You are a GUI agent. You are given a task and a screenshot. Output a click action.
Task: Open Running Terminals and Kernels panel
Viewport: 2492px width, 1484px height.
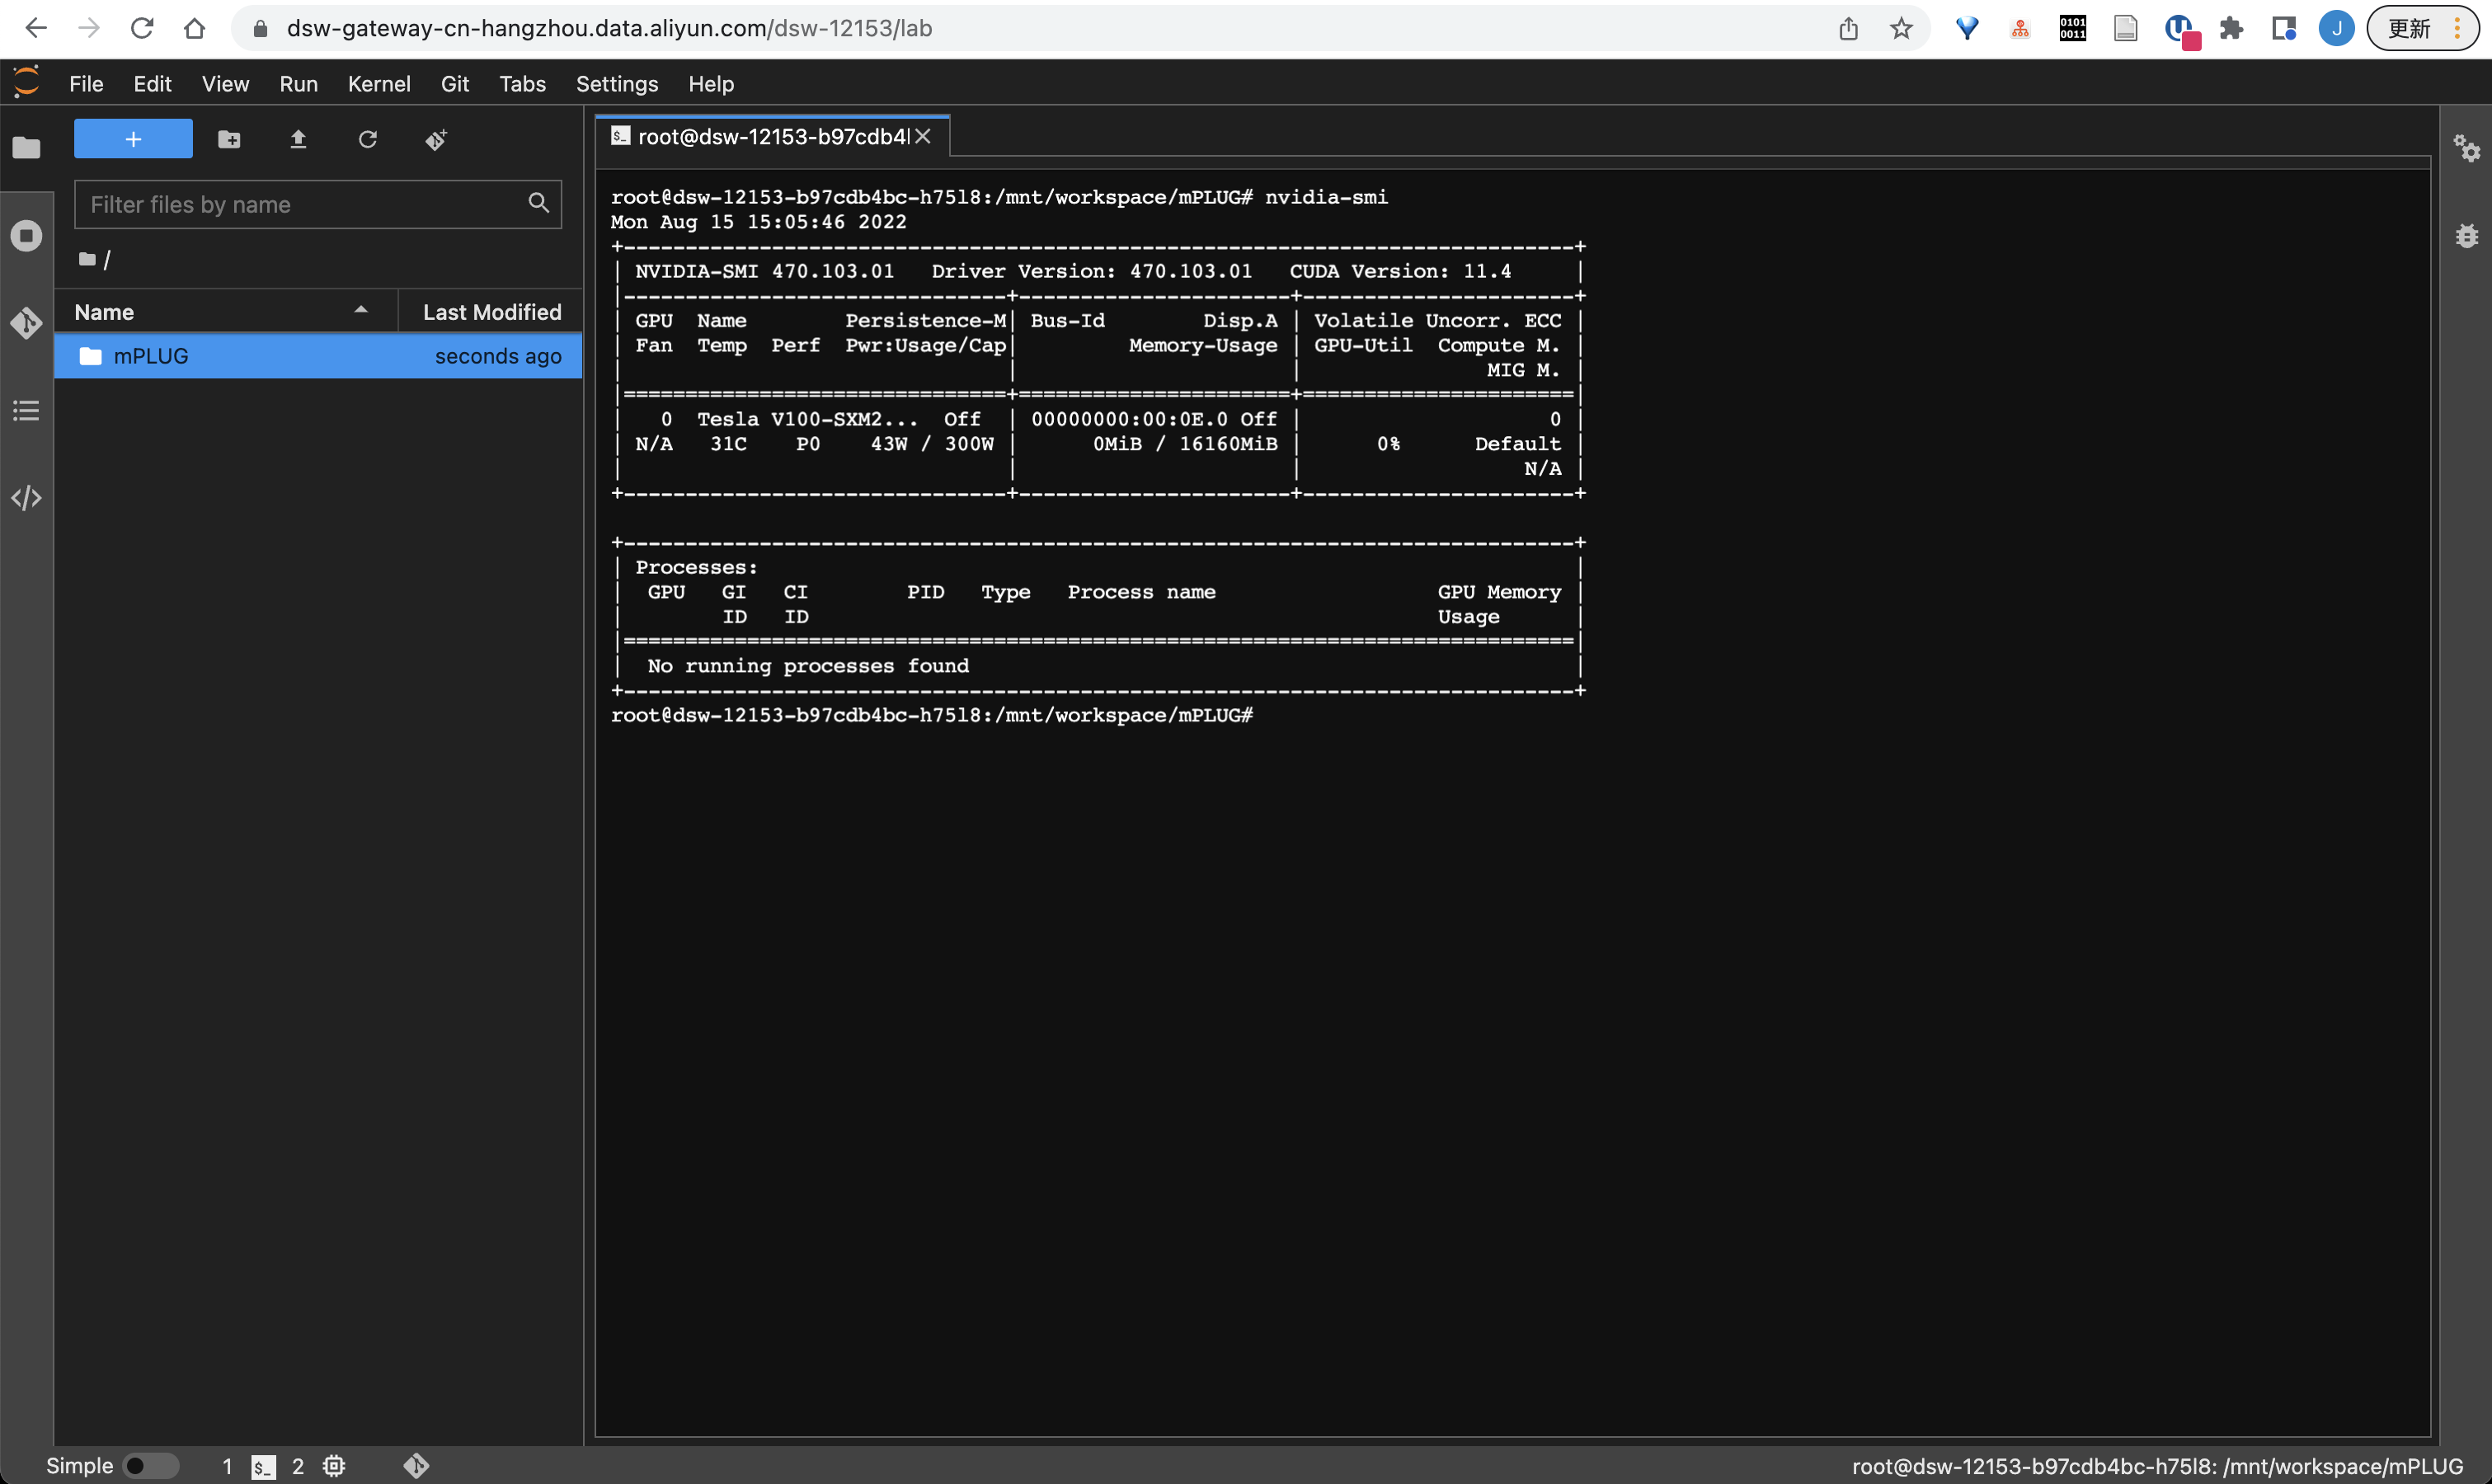[26, 236]
